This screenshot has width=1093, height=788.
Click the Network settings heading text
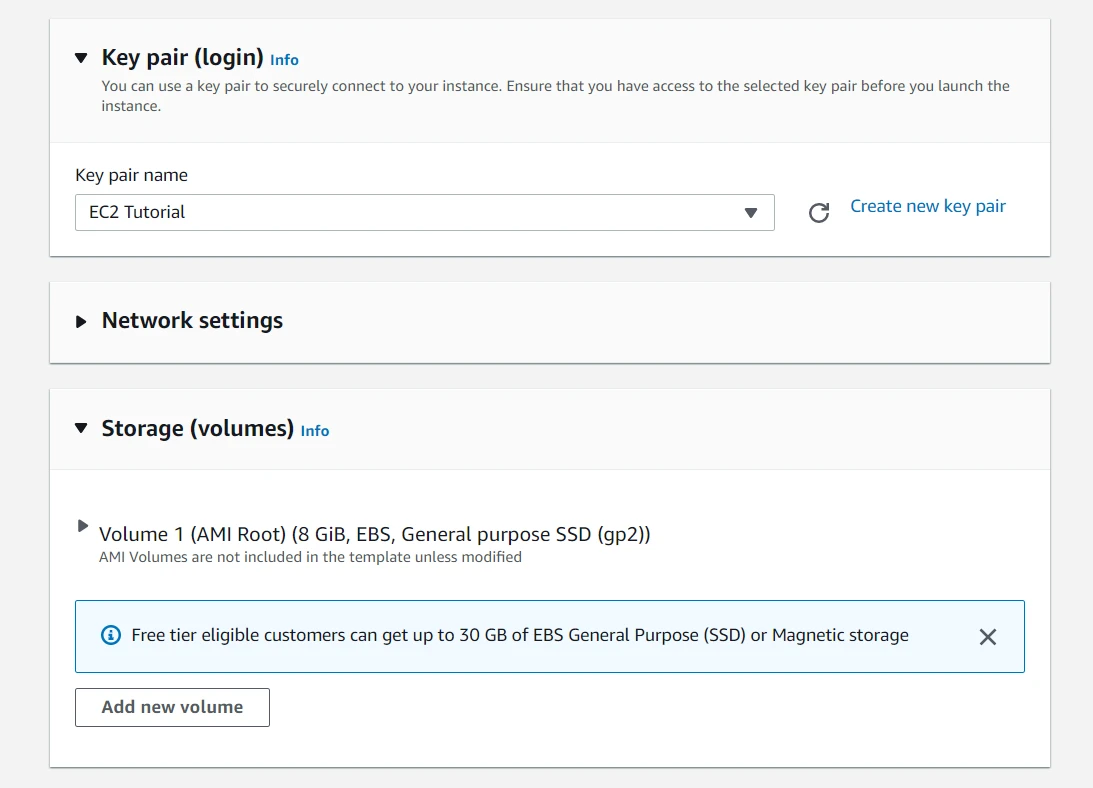[x=191, y=321]
